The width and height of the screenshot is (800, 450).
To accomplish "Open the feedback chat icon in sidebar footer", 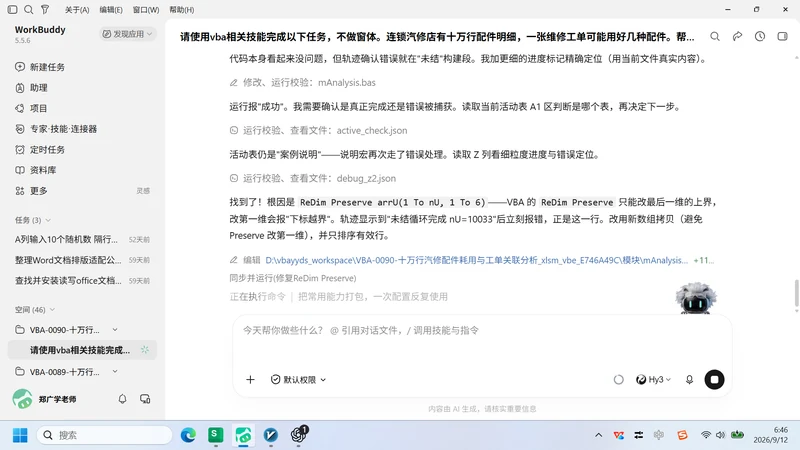I will click(145, 399).
